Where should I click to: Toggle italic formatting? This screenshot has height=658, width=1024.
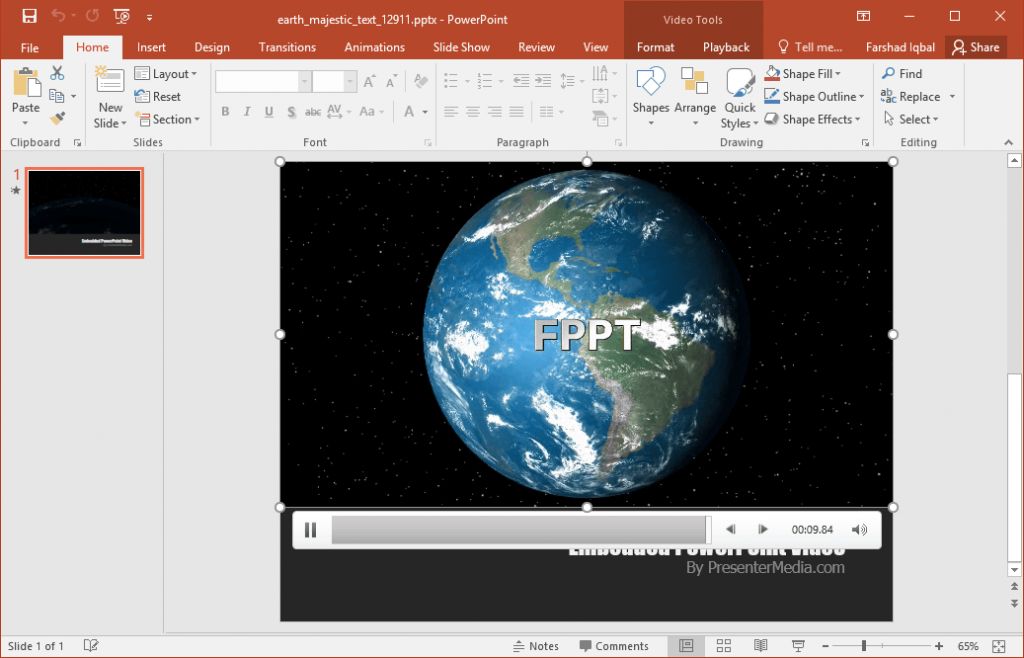click(246, 111)
